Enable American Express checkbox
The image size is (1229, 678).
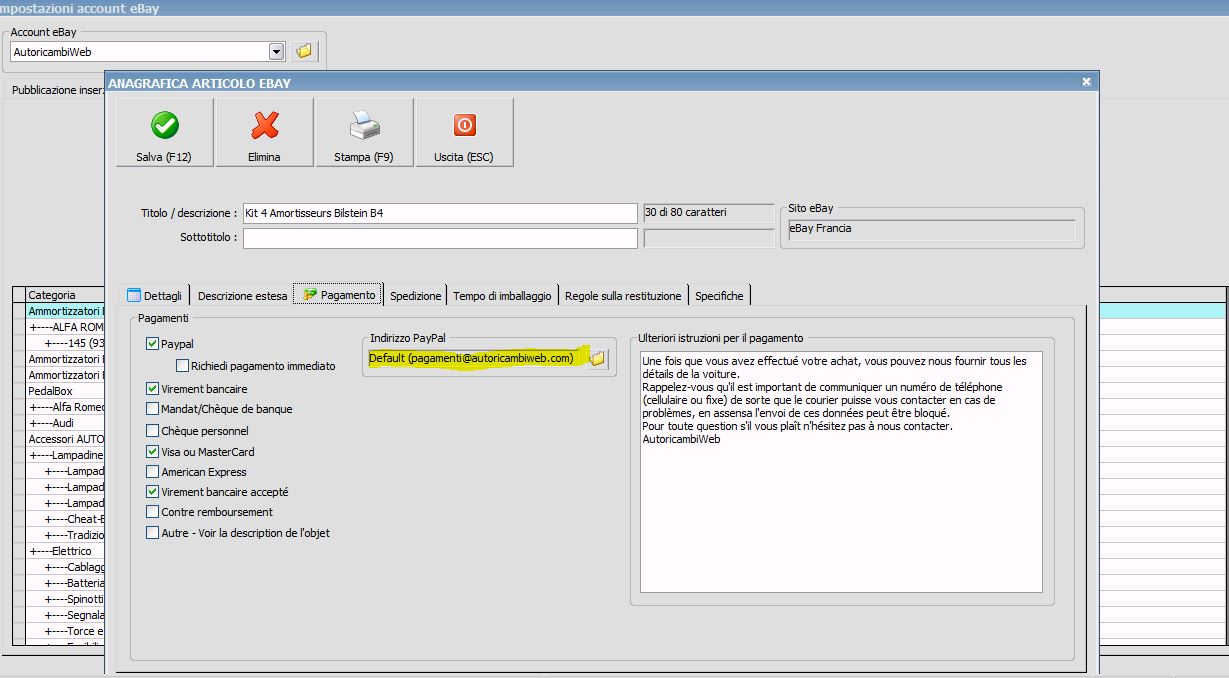(153, 472)
